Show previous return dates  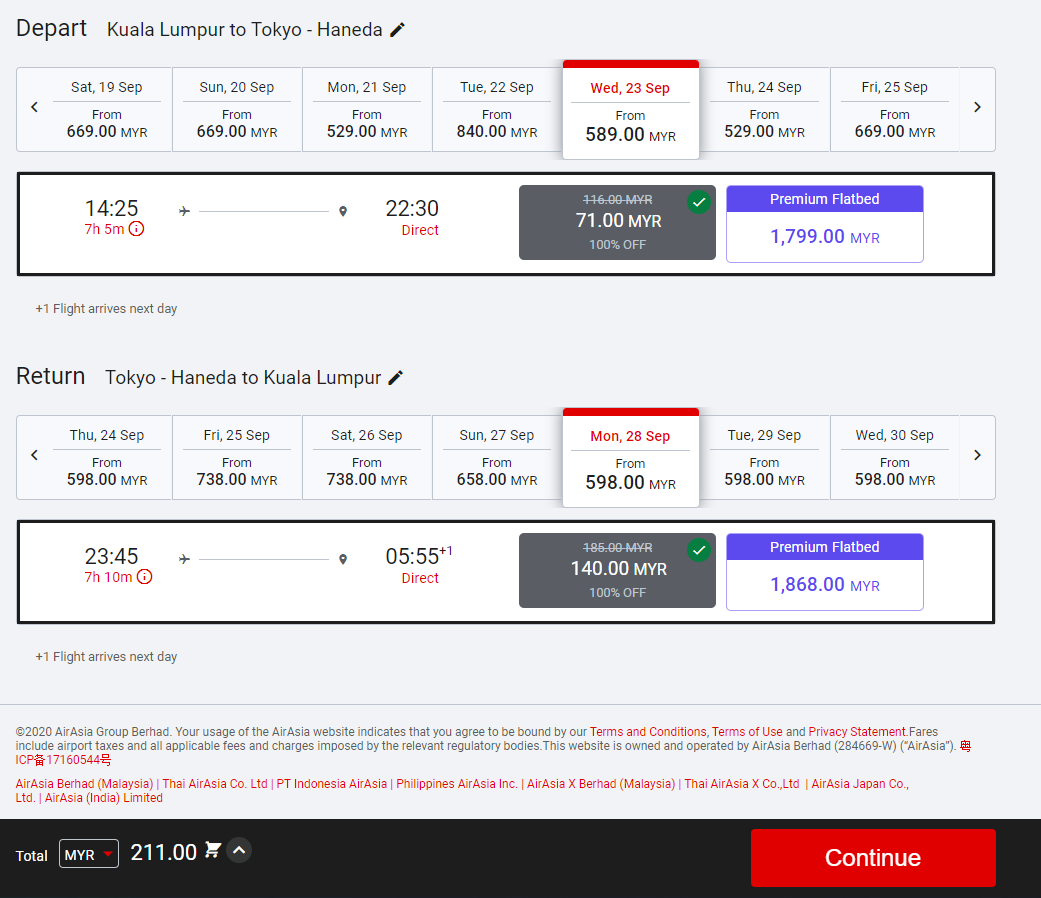34,456
